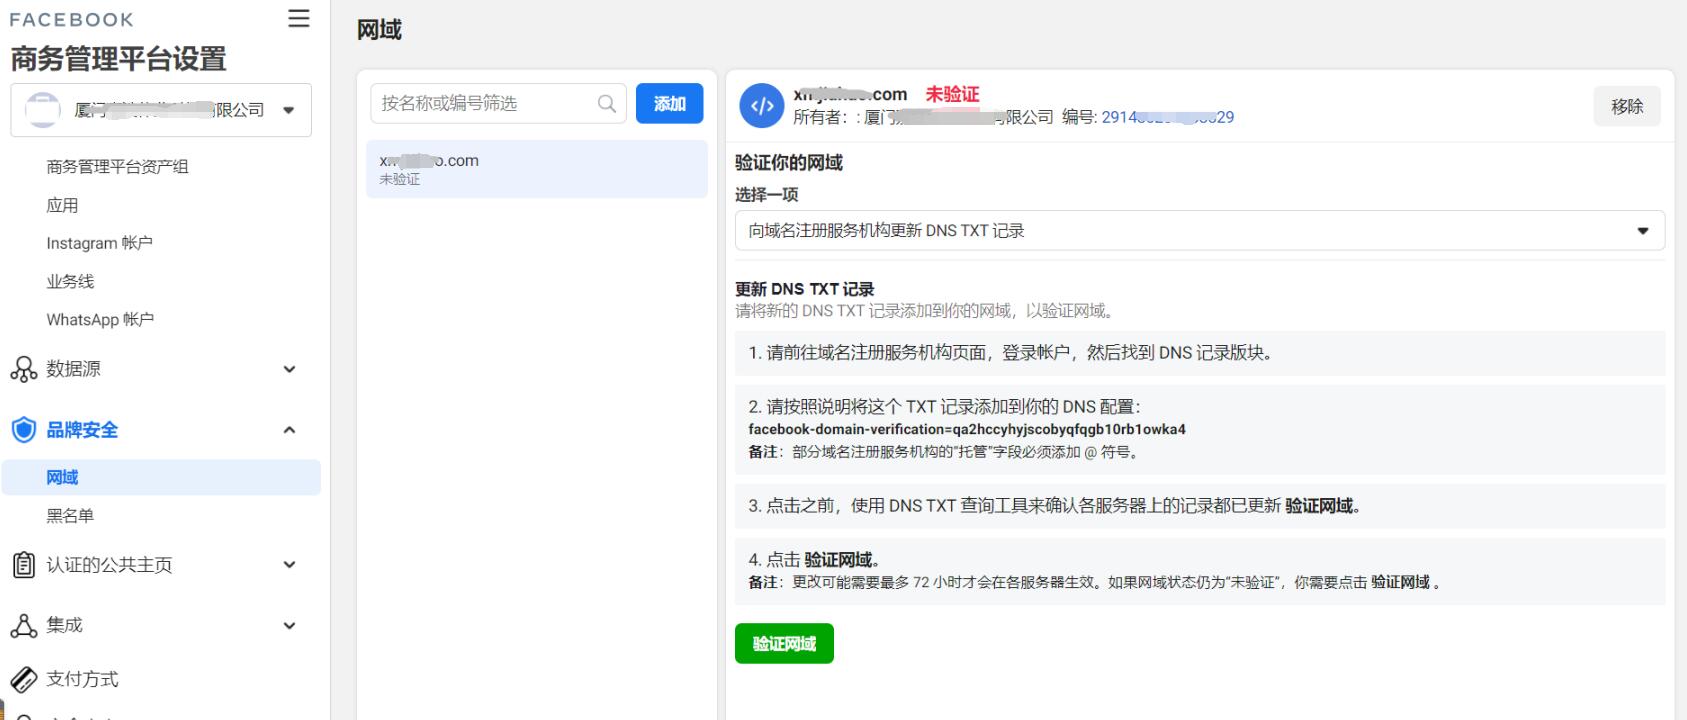Click the 支付方式 payment card icon

pyautogui.click(x=23, y=680)
